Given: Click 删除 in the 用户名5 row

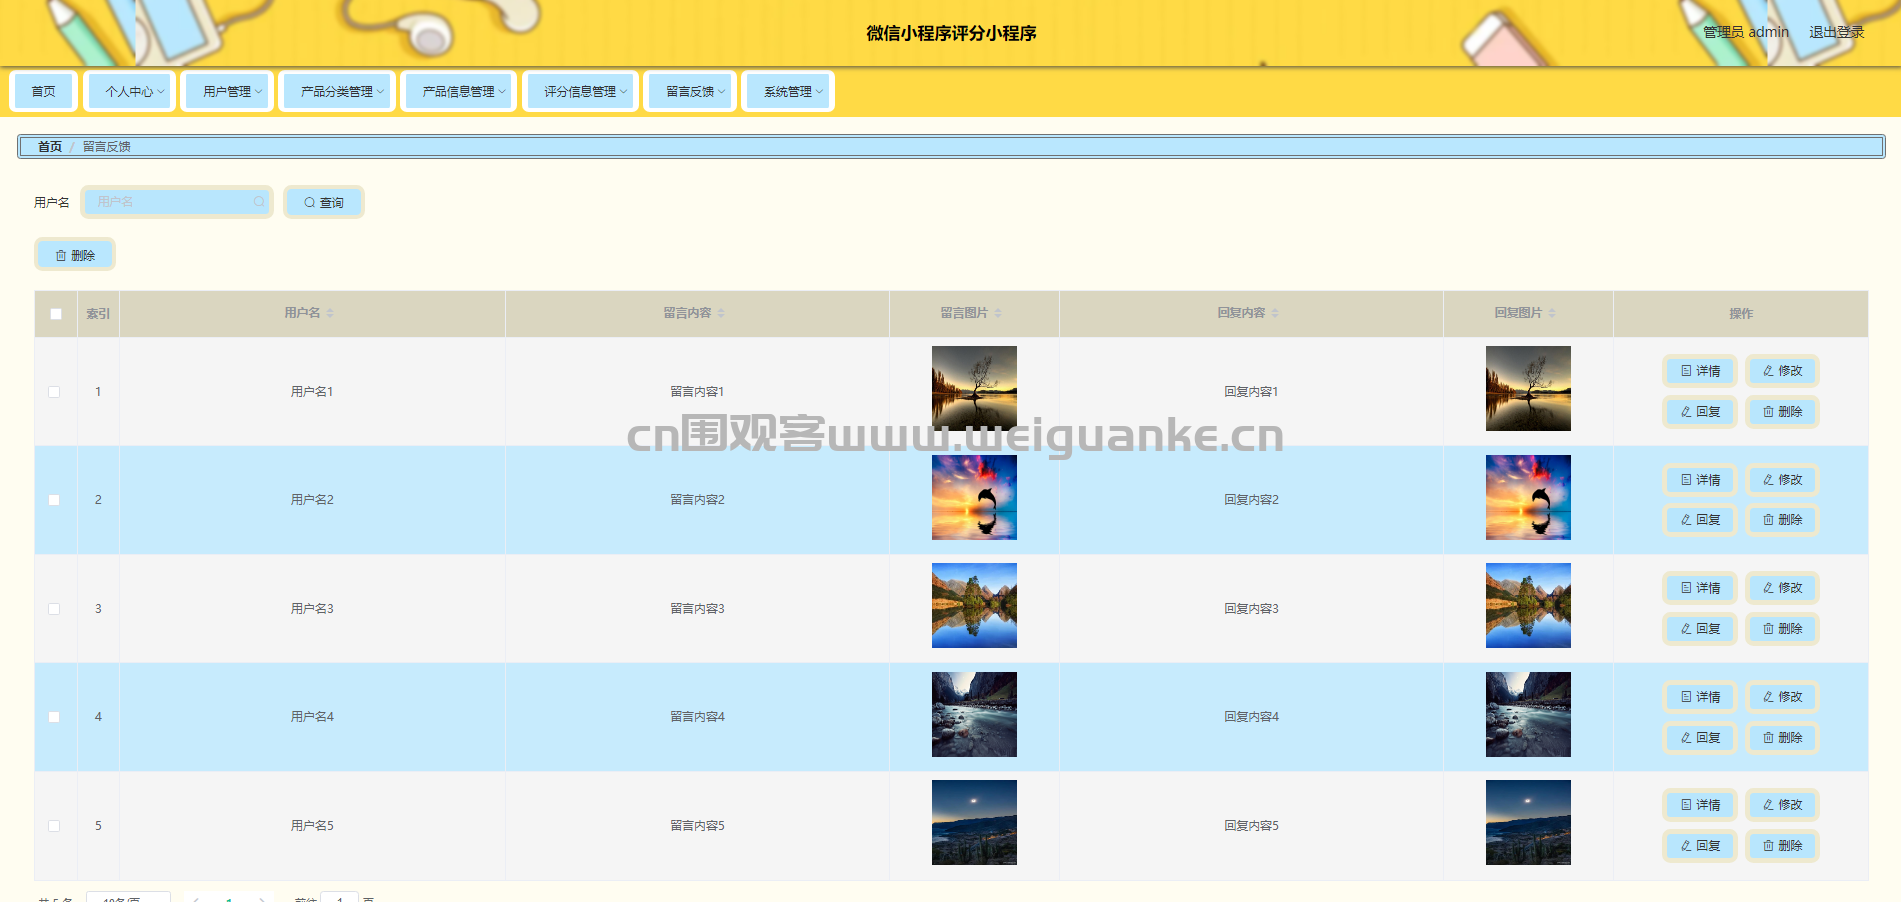Looking at the screenshot, I should pyautogui.click(x=1782, y=846).
